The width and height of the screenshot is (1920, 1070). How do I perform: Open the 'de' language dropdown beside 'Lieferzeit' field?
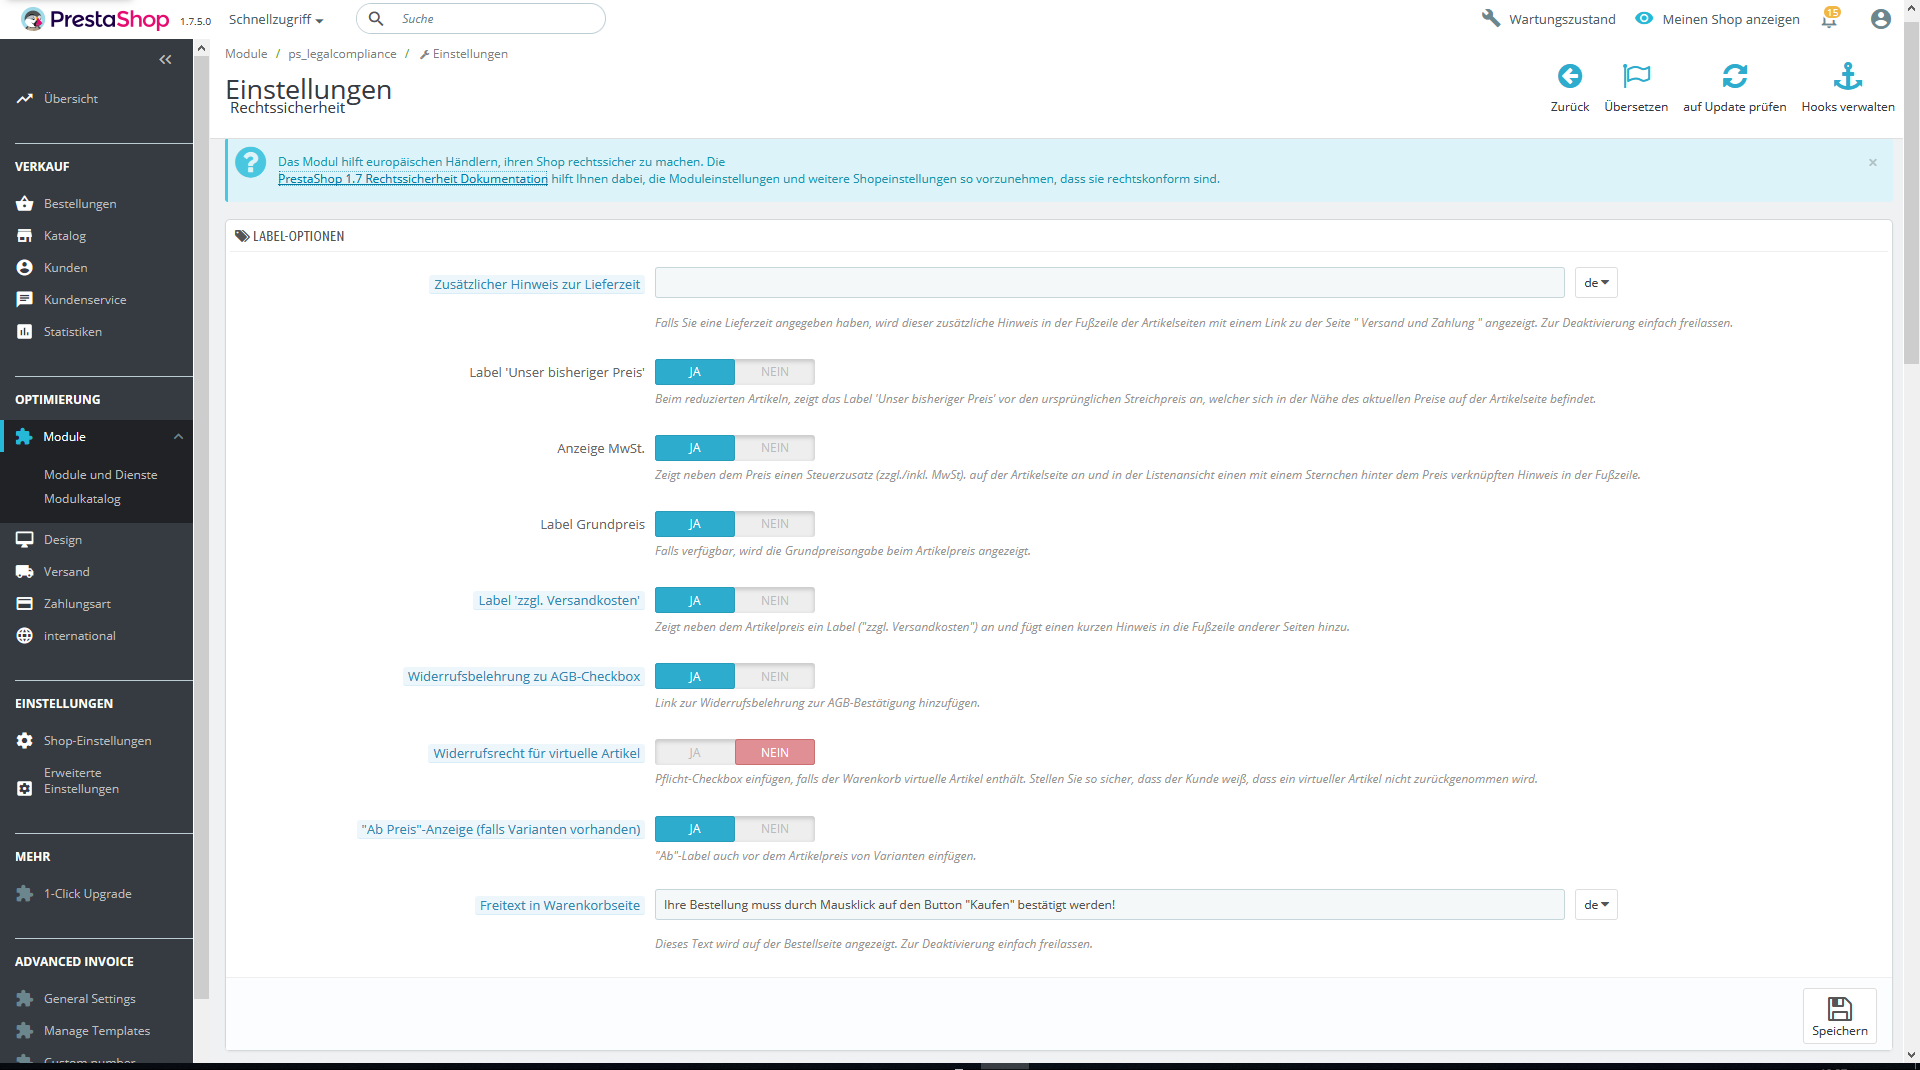pos(1596,283)
